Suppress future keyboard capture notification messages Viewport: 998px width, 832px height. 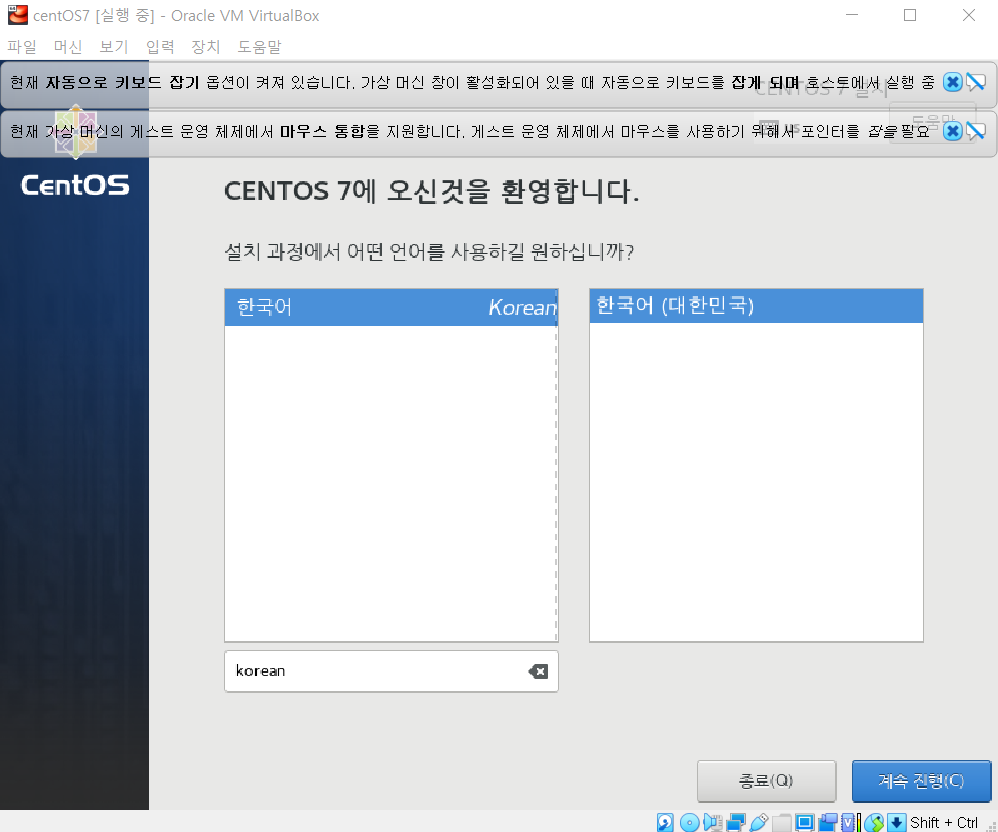976,82
